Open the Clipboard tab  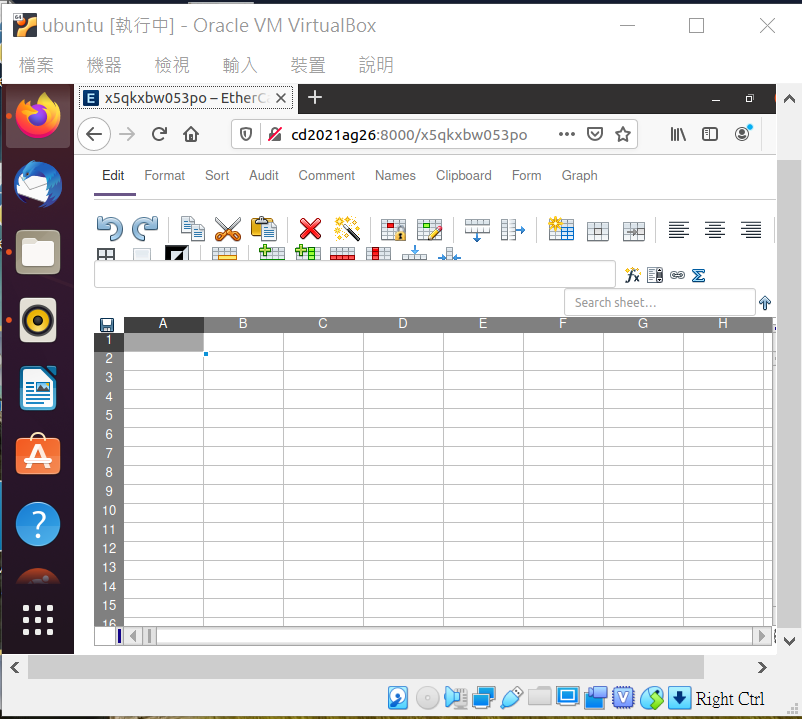click(463, 175)
